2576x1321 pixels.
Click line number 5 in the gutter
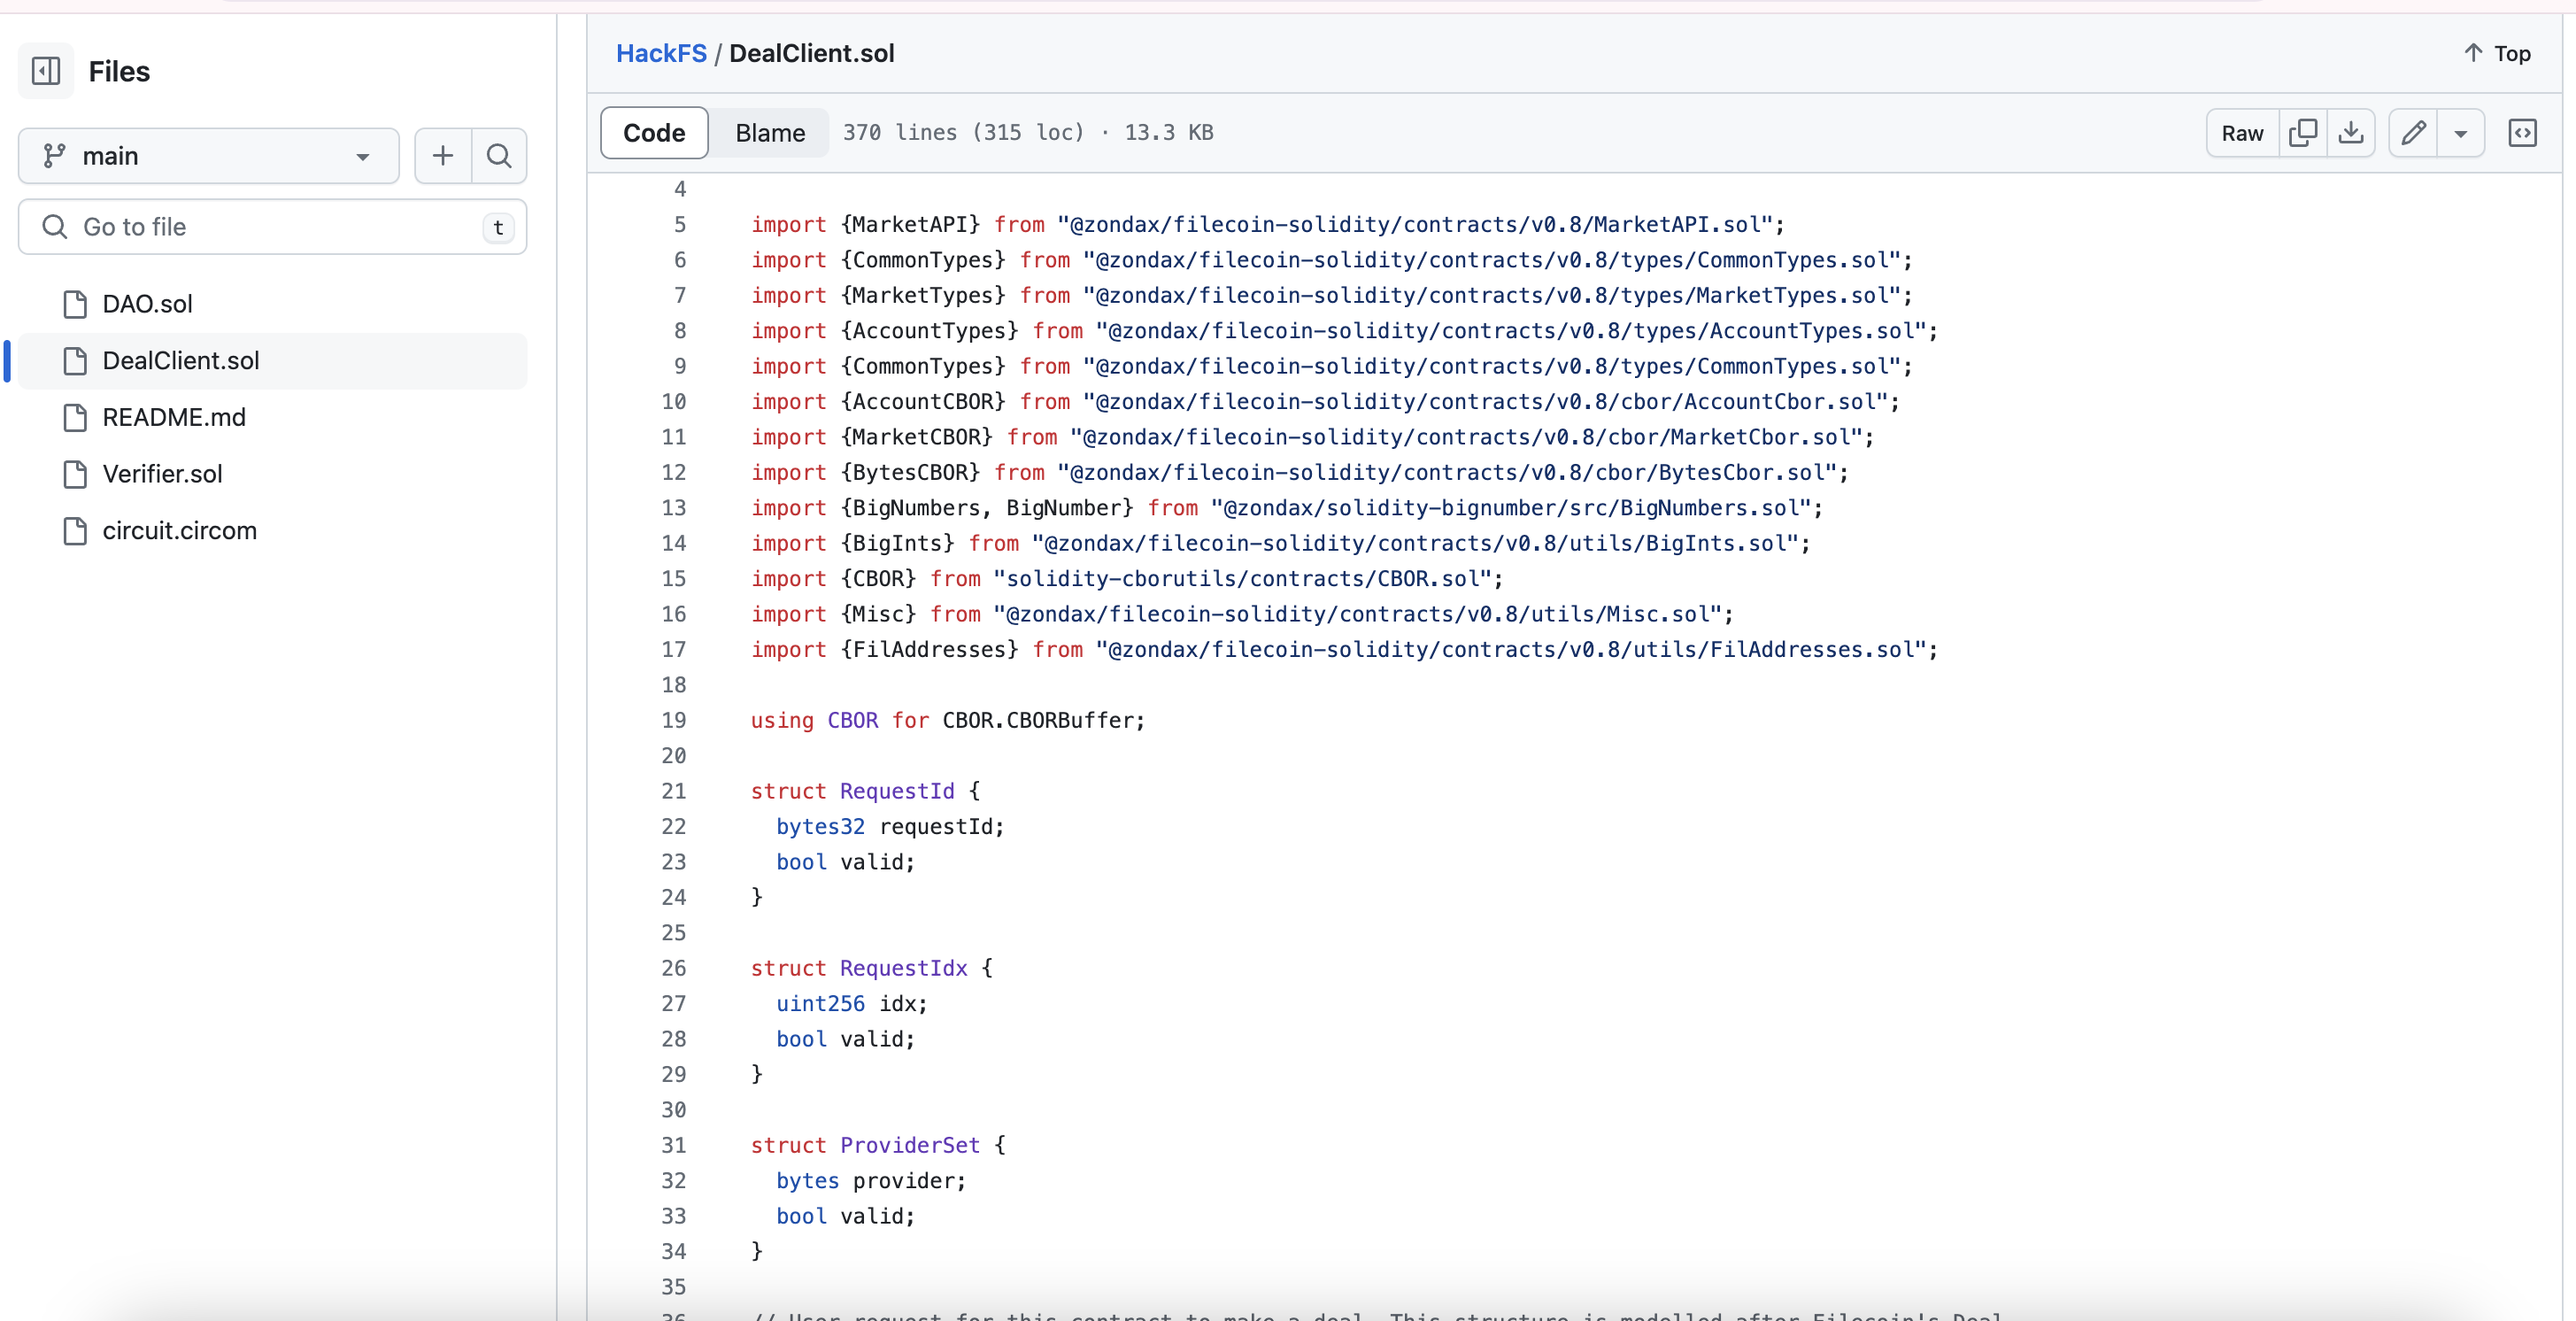[680, 225]
